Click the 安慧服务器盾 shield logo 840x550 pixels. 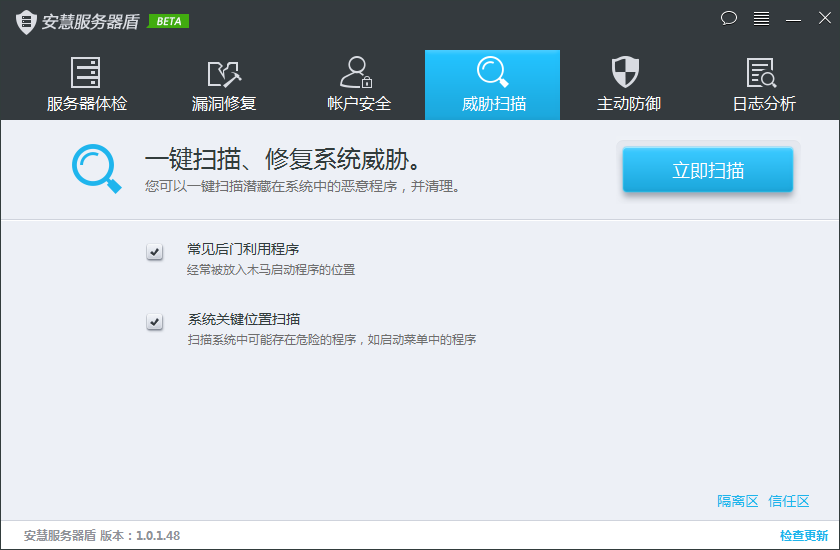pyautogui.click(x=26, y=22)
